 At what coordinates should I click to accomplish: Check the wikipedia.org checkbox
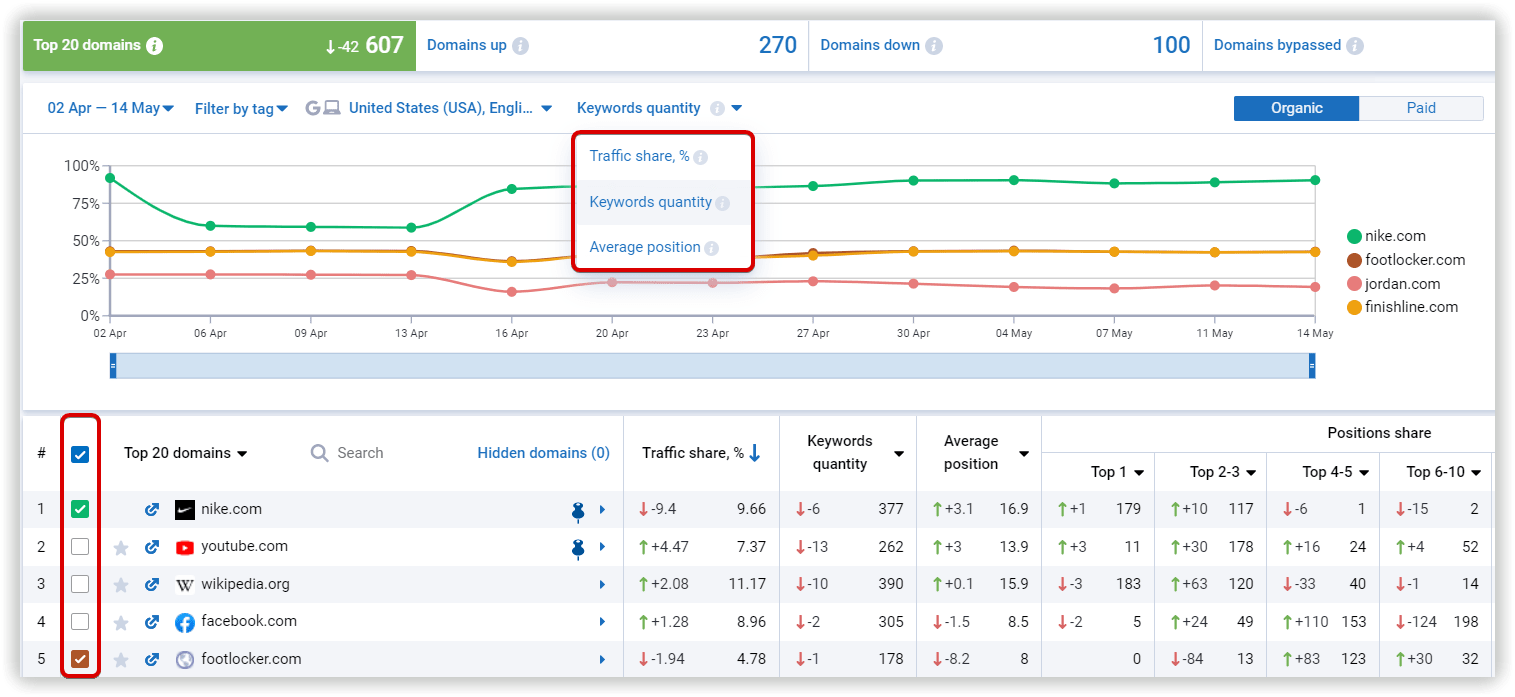[80, 584]
